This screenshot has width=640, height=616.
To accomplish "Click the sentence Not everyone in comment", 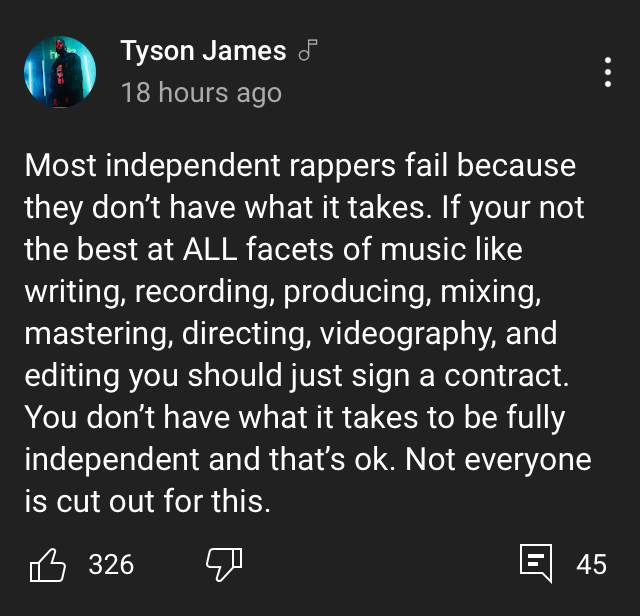I will (x=498, y=460).
